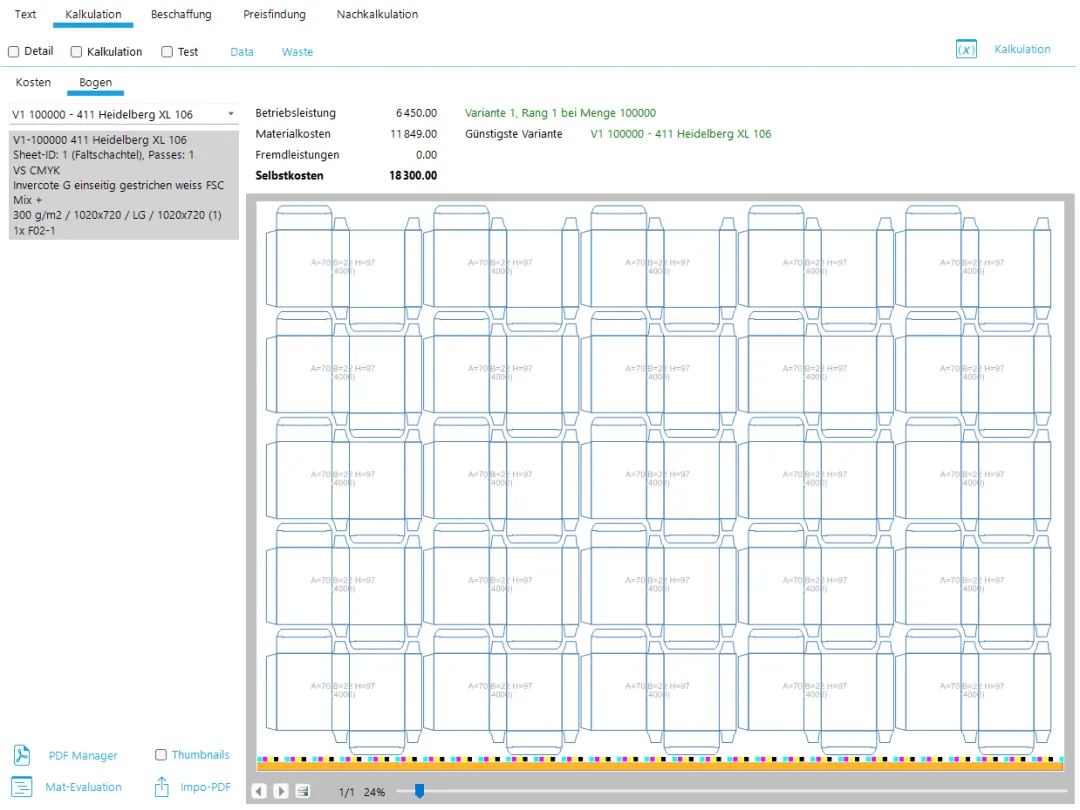Open the Preisfindung tab
Viewport: 1080px width, 810px height.
(x=274, y=14)
